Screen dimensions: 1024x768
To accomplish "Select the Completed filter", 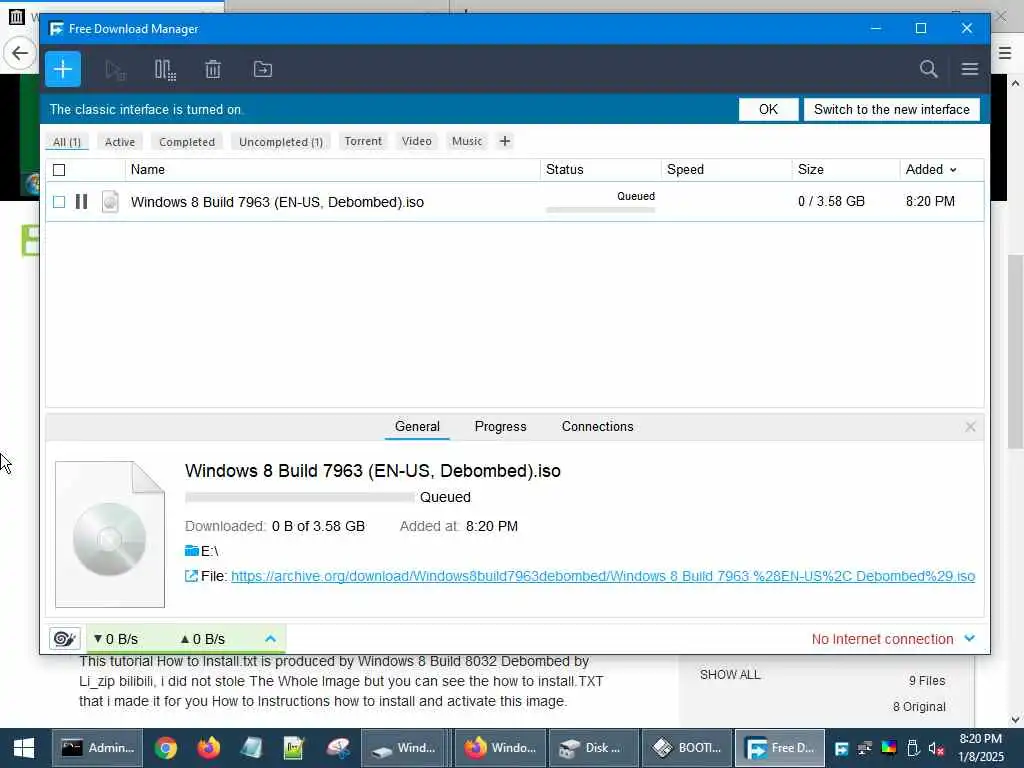I will click(x=187, y=142).
